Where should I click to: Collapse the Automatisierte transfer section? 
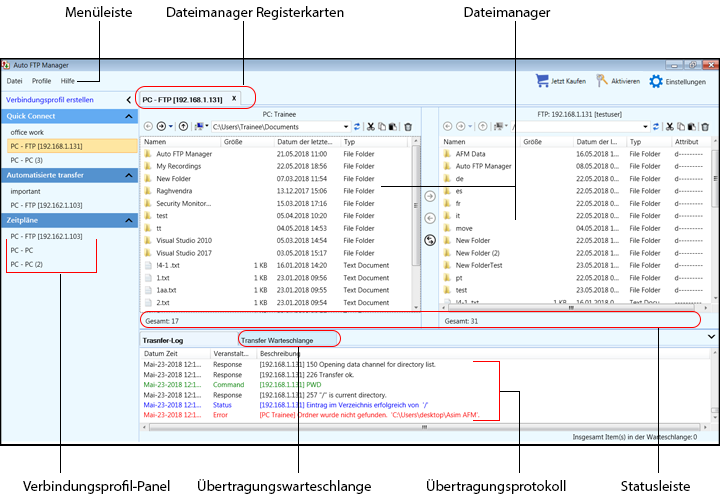(x=130, y=176)
